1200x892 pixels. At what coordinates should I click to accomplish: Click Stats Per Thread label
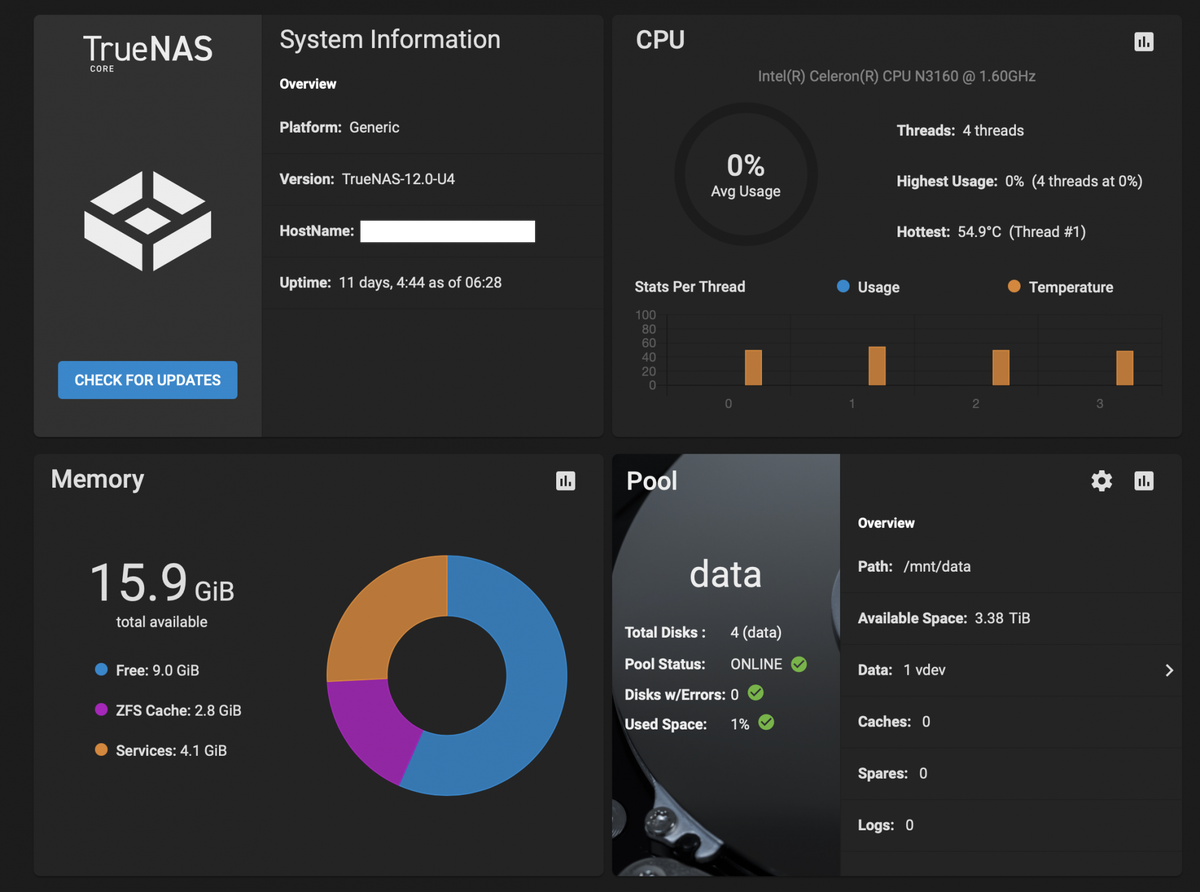click(x=690, y=287)
